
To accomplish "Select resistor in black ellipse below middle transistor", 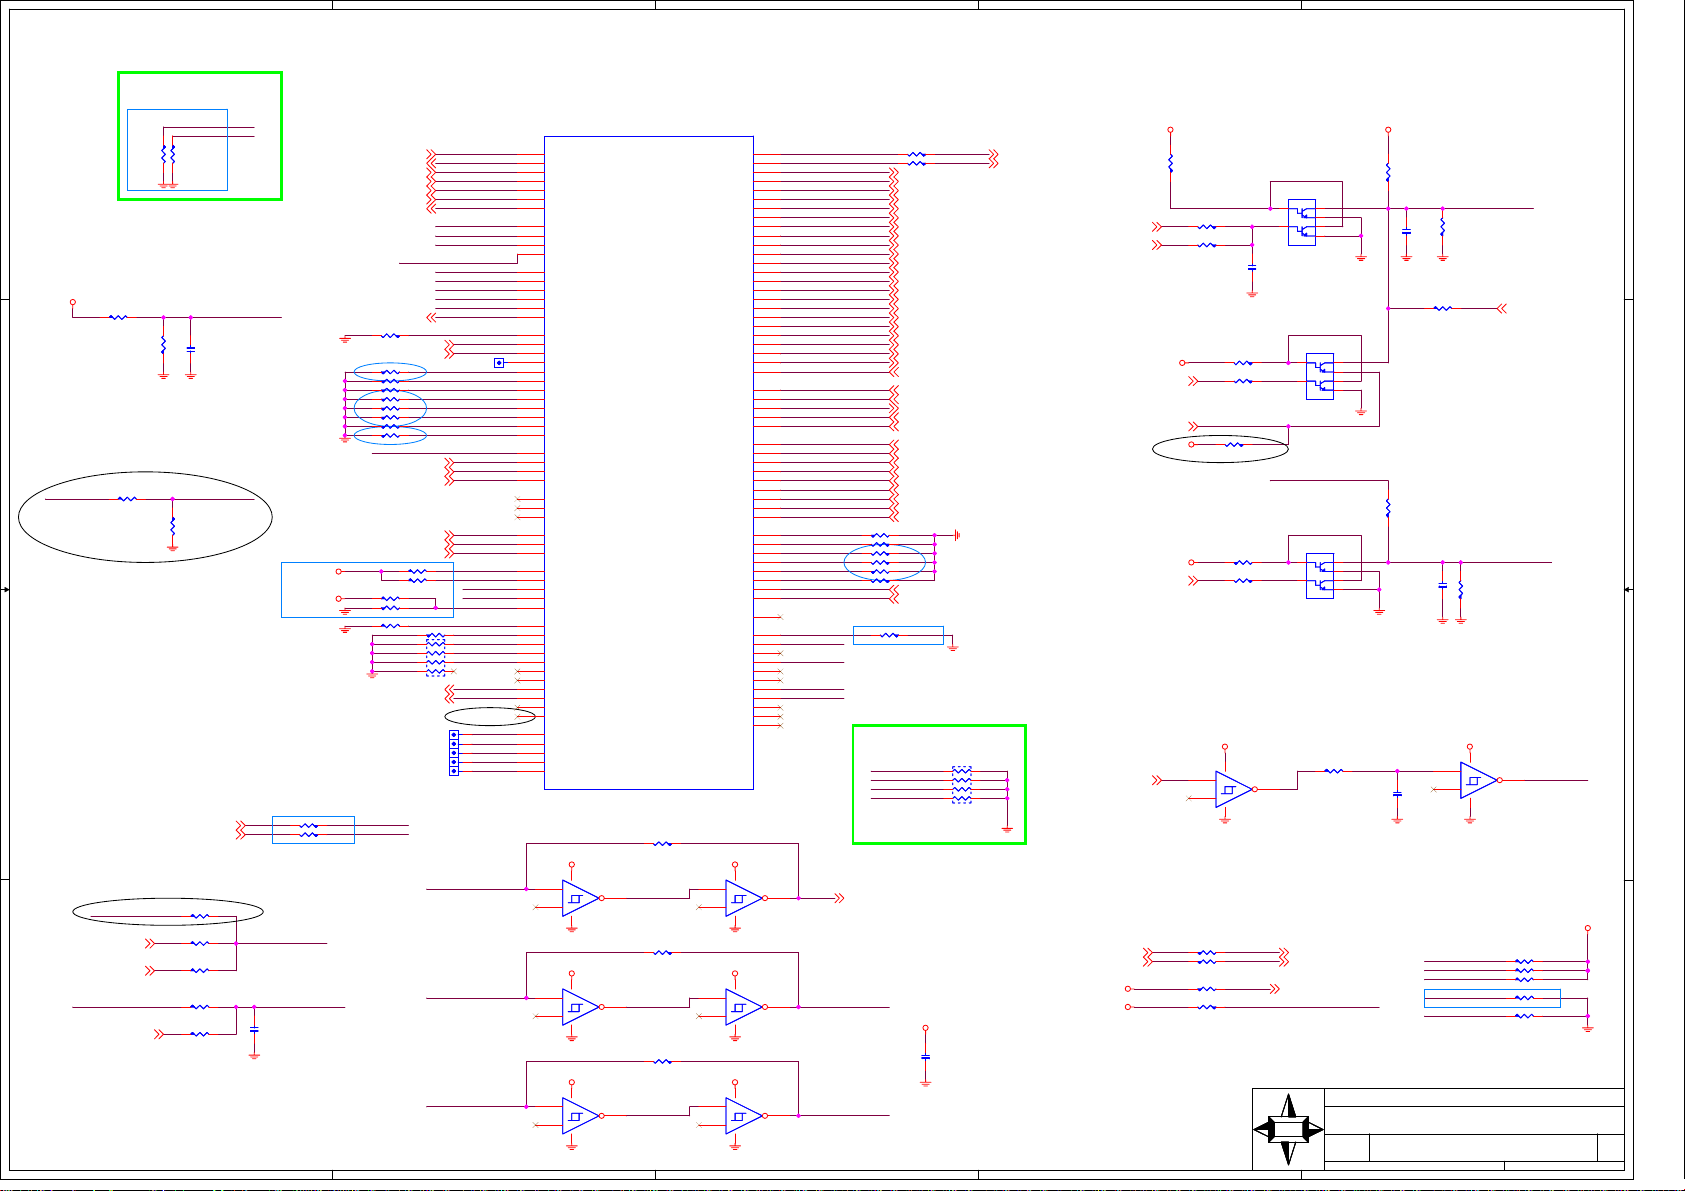I will (x=1235, y=445).
